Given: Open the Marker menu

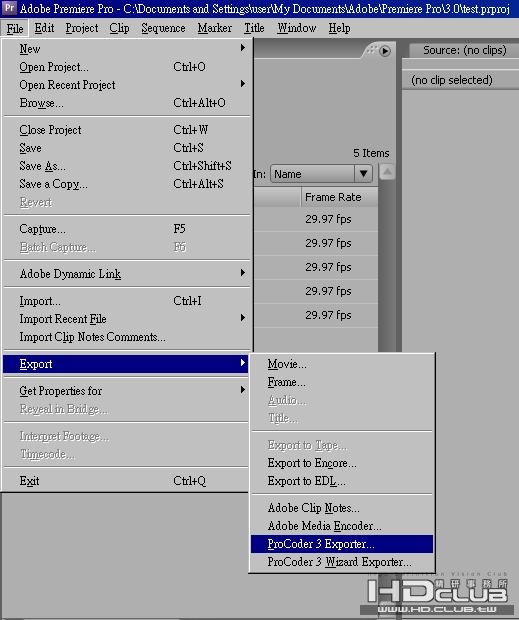Looking at the screenshot, I should point(215,28).
